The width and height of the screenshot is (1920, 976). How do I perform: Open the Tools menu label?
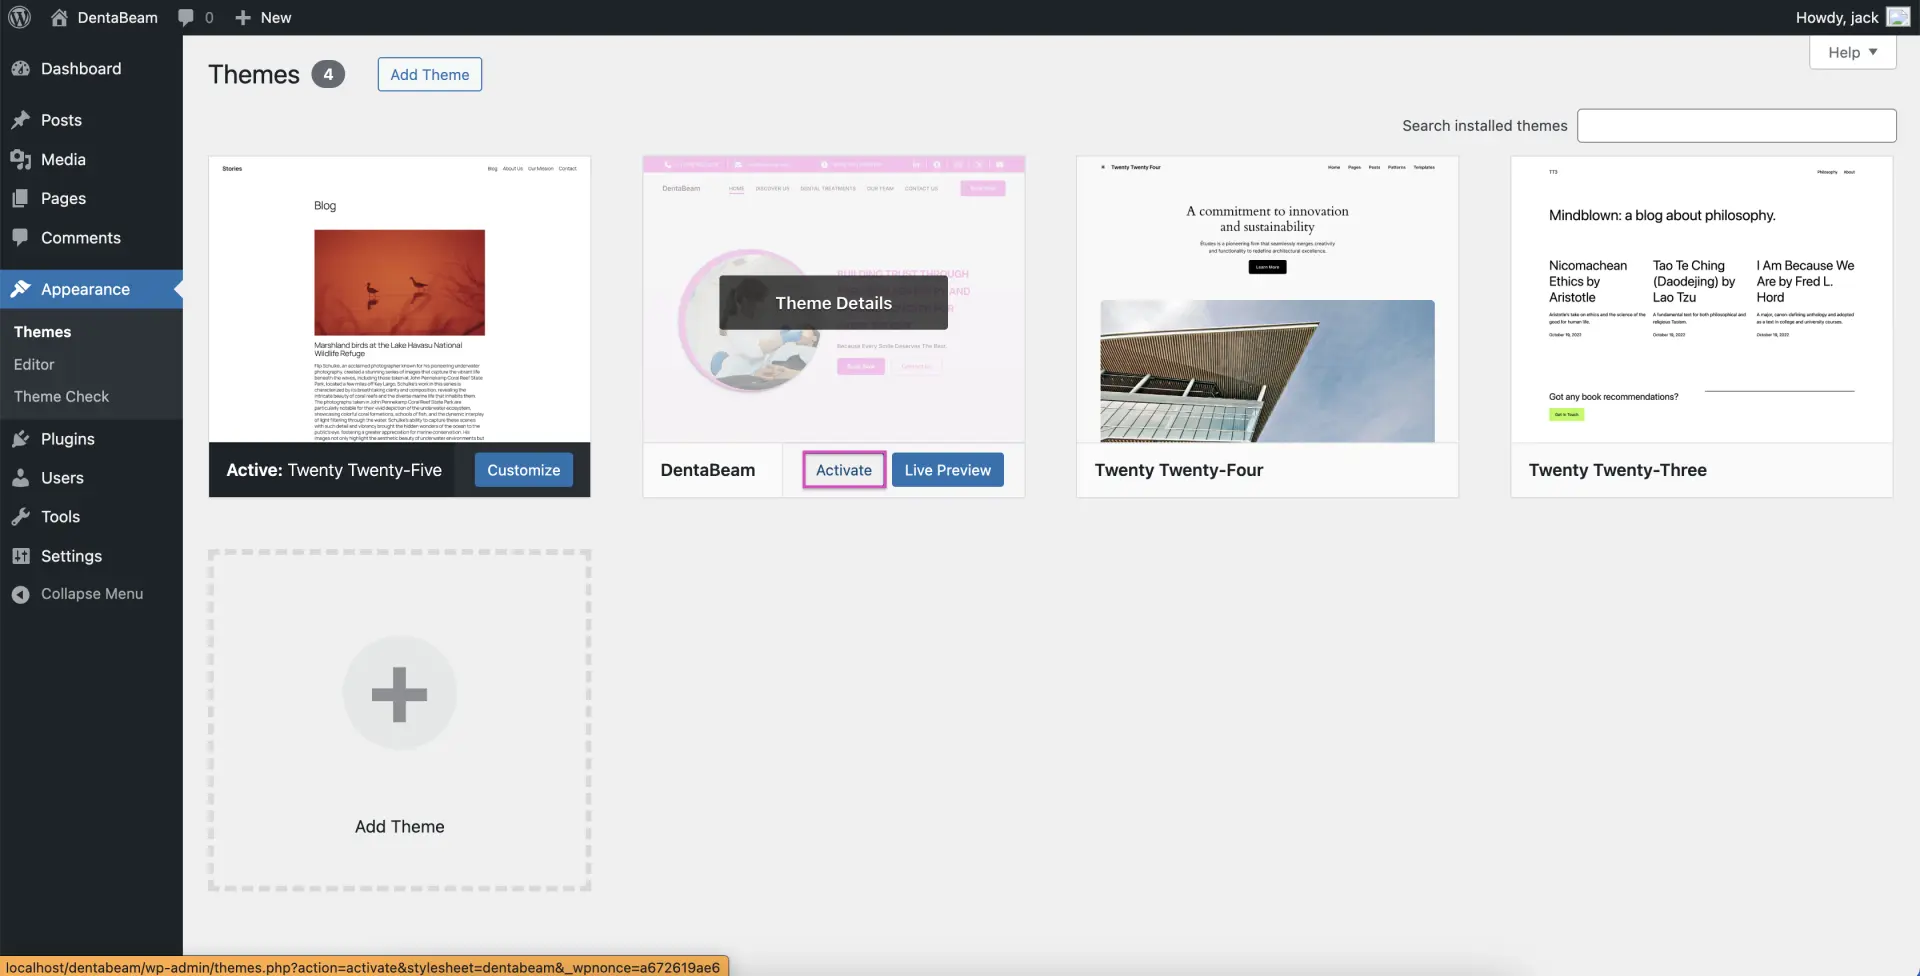click(60, 517)
